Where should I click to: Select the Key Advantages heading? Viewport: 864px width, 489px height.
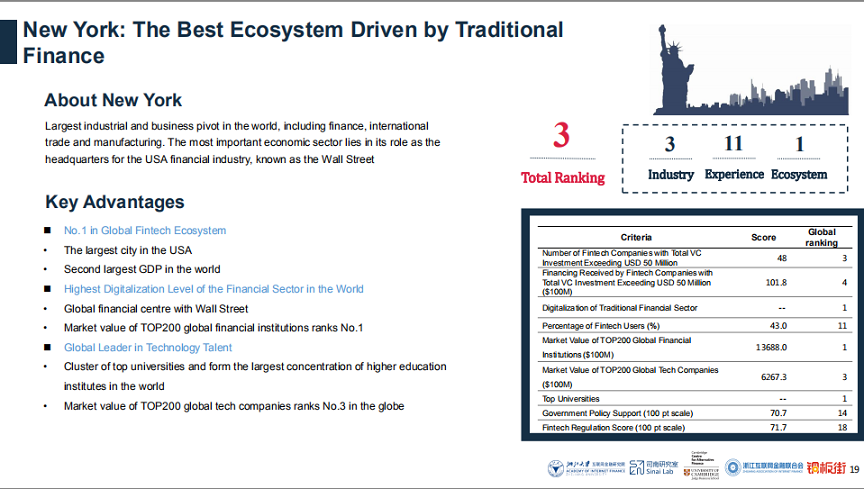coord(115,202)
